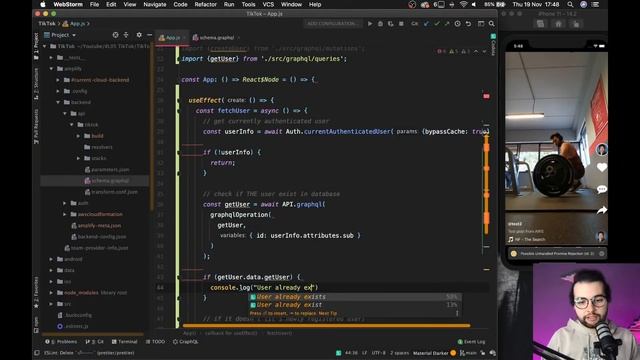Click the creator profile avatar on phone simulator
Screen dimensions: 640x360
pyautogui.click(x=602, y=149)
